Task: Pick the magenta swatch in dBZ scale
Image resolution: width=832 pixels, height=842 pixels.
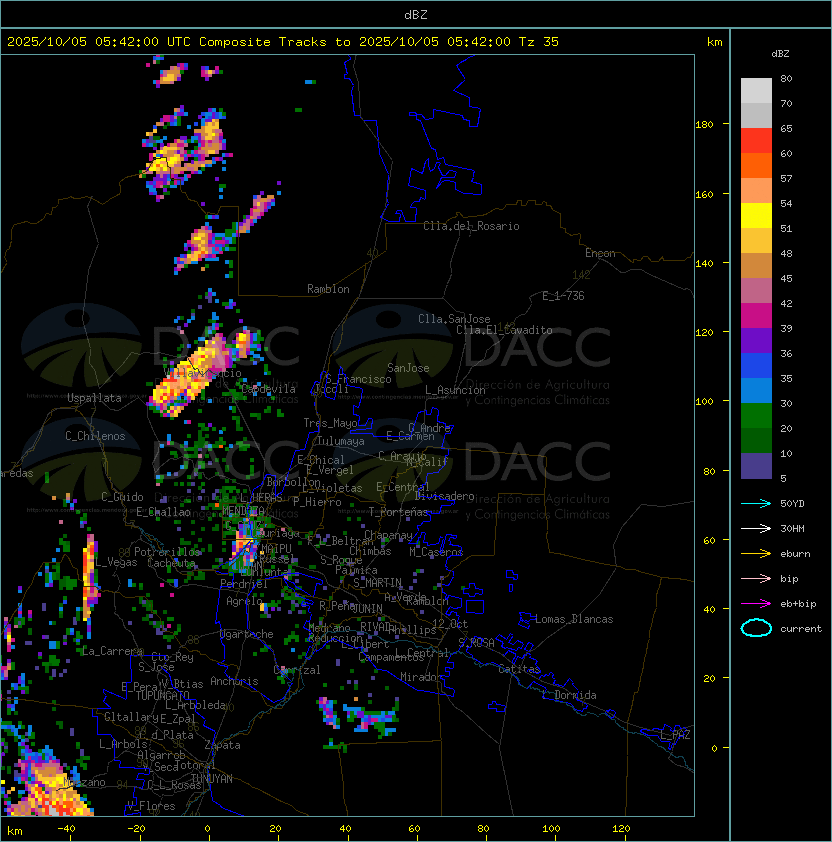Action: [x=756, y=315]
